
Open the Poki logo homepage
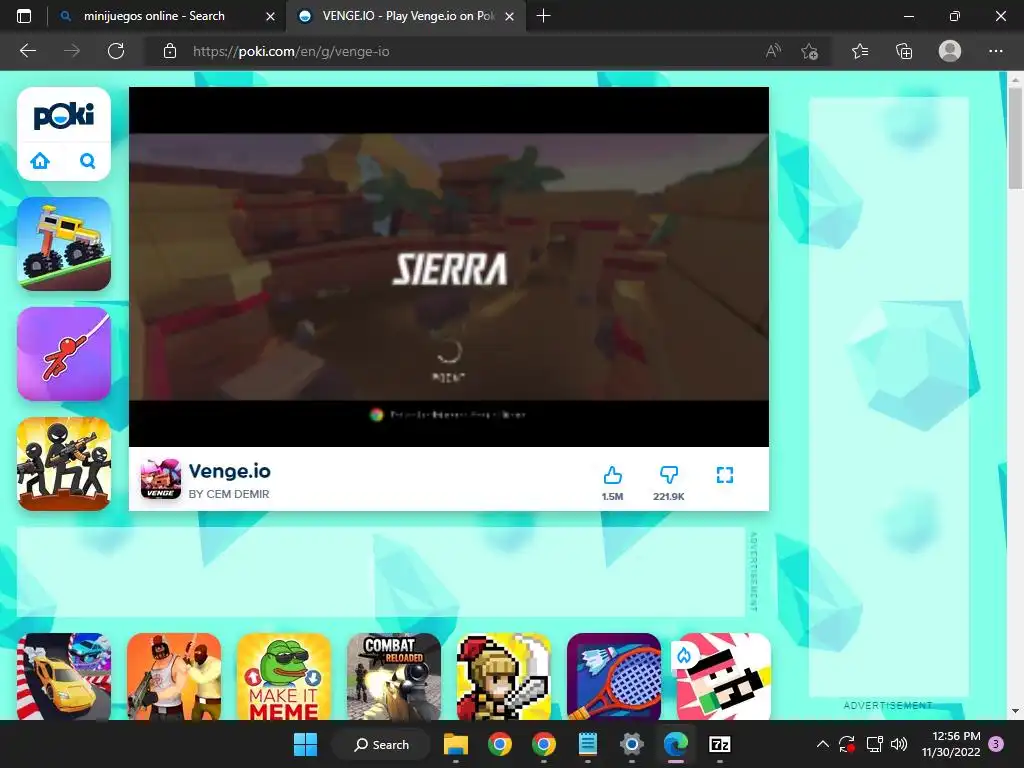click(x=63, y=116)
